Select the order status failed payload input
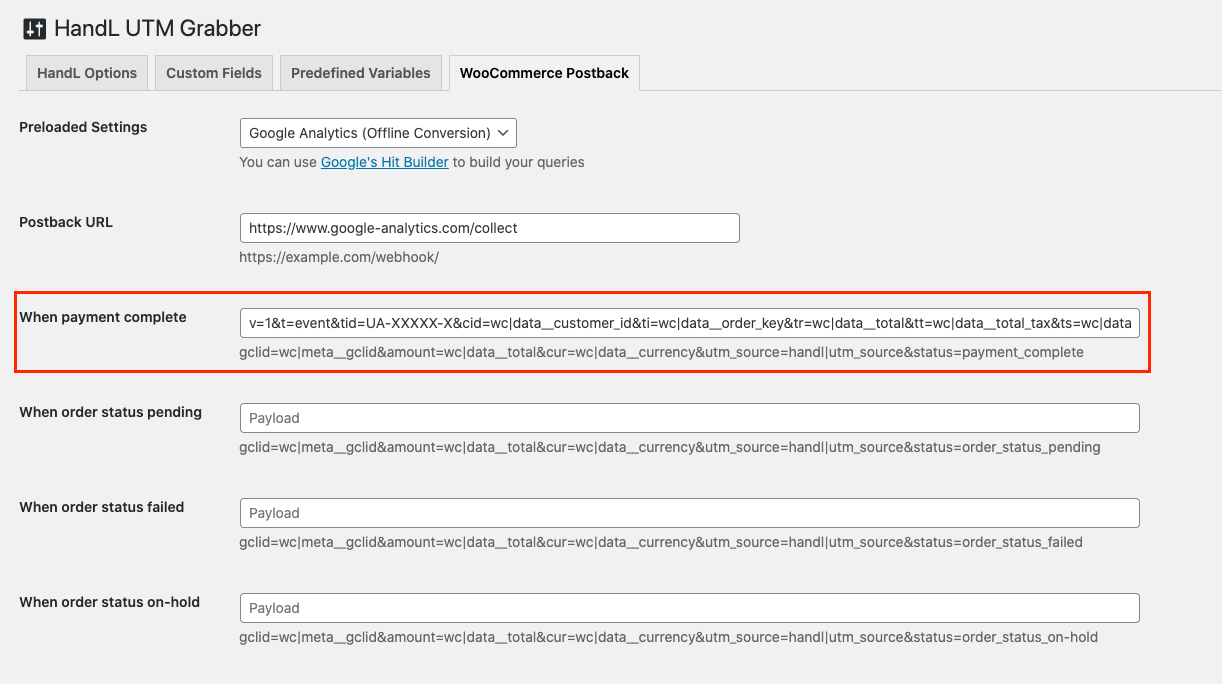The height and width of the screenshot is (684, 1222). pyautogui.click(x=689, y=513)
